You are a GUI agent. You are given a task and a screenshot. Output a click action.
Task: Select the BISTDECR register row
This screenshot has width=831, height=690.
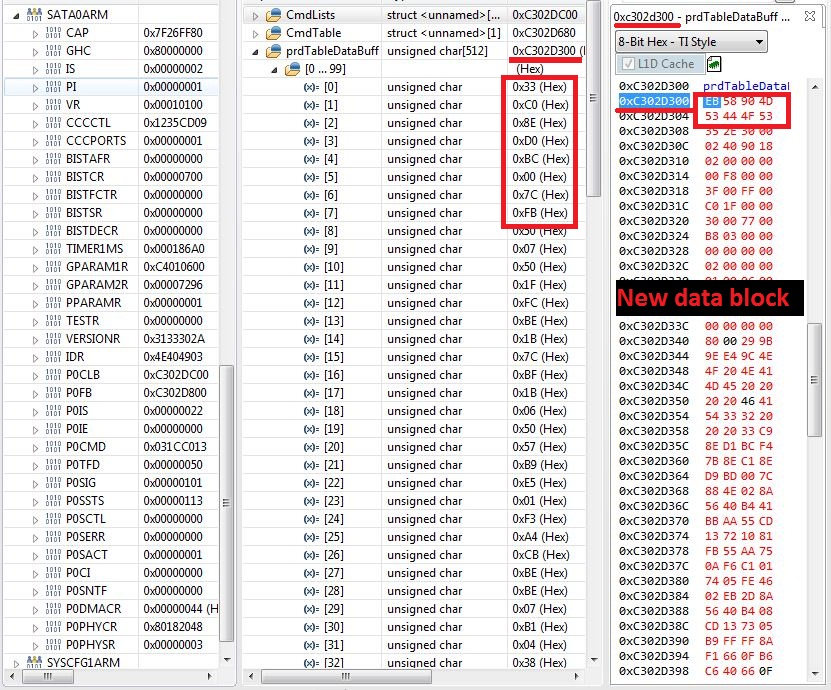click(111, 231)
